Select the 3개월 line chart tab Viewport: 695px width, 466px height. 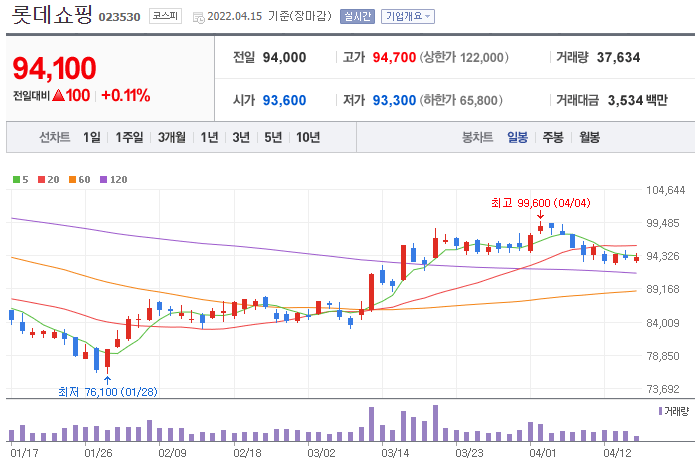(x=172, y=137)
